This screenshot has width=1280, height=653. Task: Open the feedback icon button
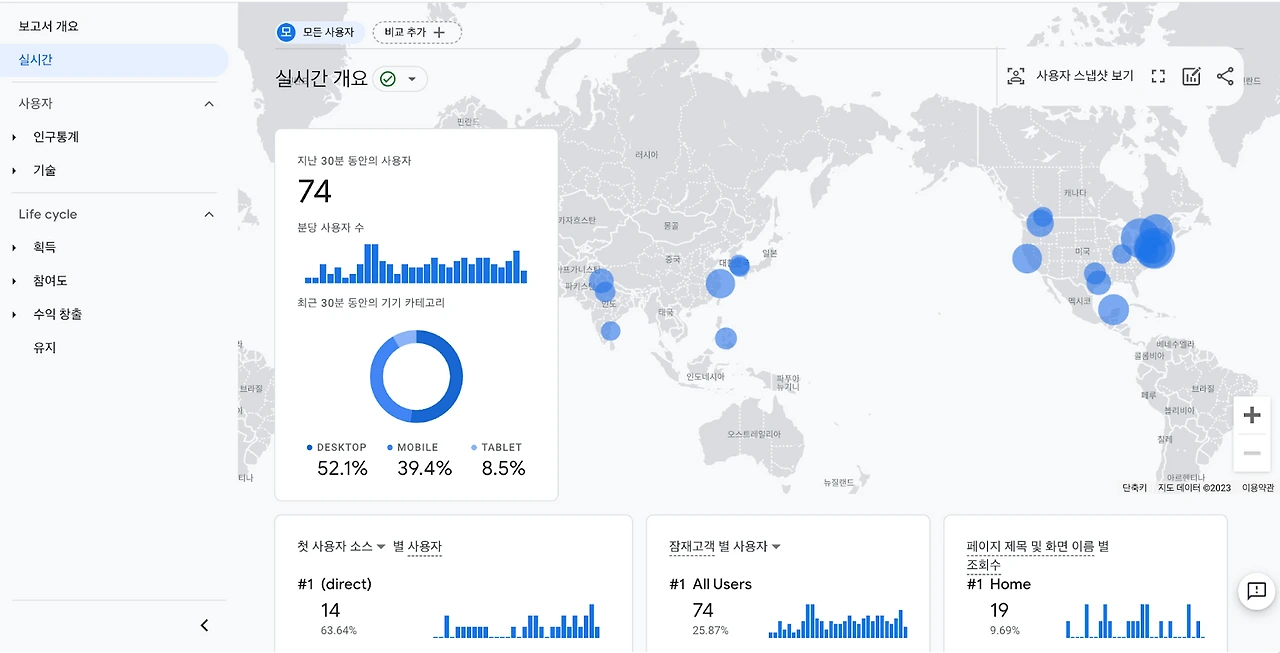coord(1257,591)
